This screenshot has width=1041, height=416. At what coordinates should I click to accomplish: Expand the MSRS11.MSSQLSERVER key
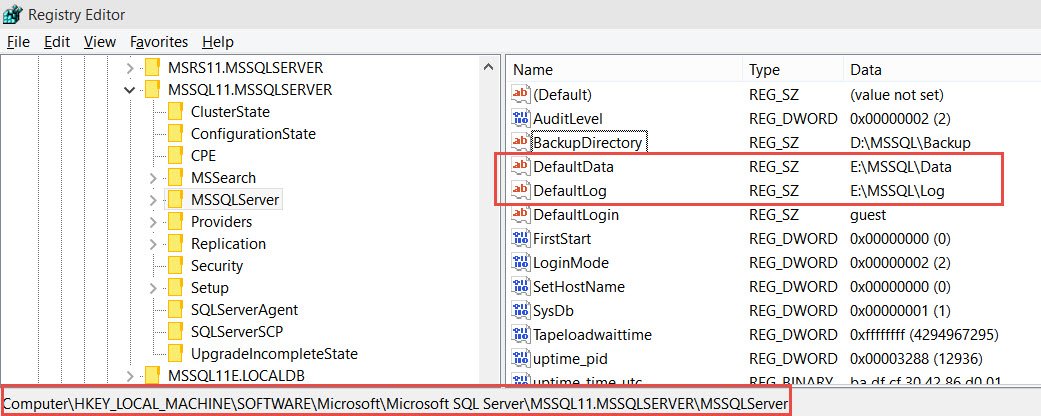pos(130,68)
